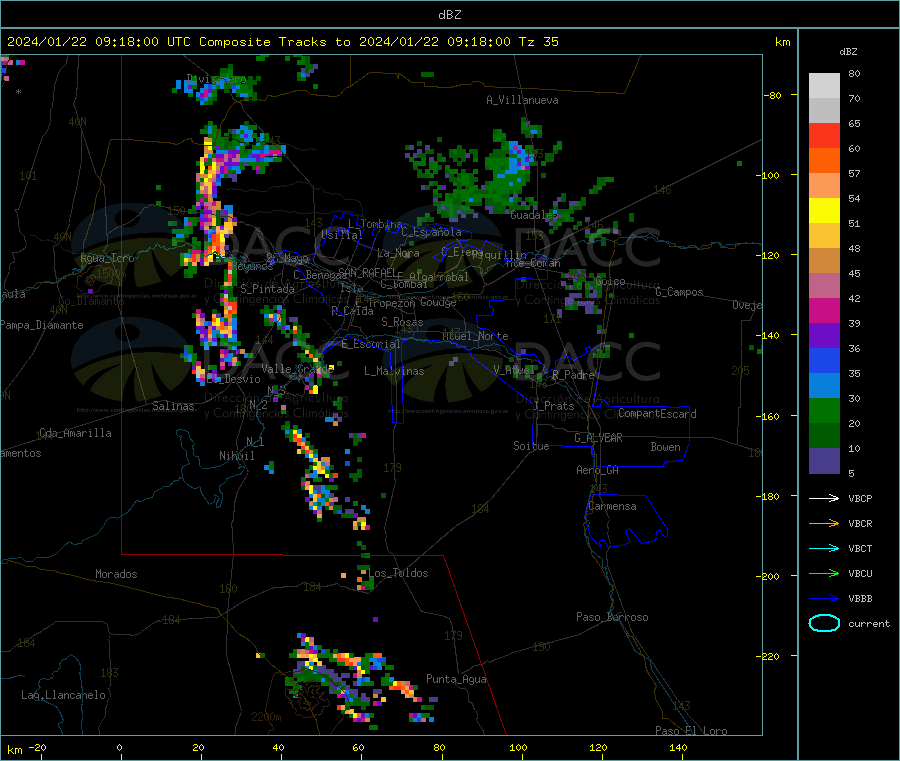The height and width of the screenshot is (761, 900).
Task: Click the dBZ legend heading above color scale
Action: pos(848,52)
